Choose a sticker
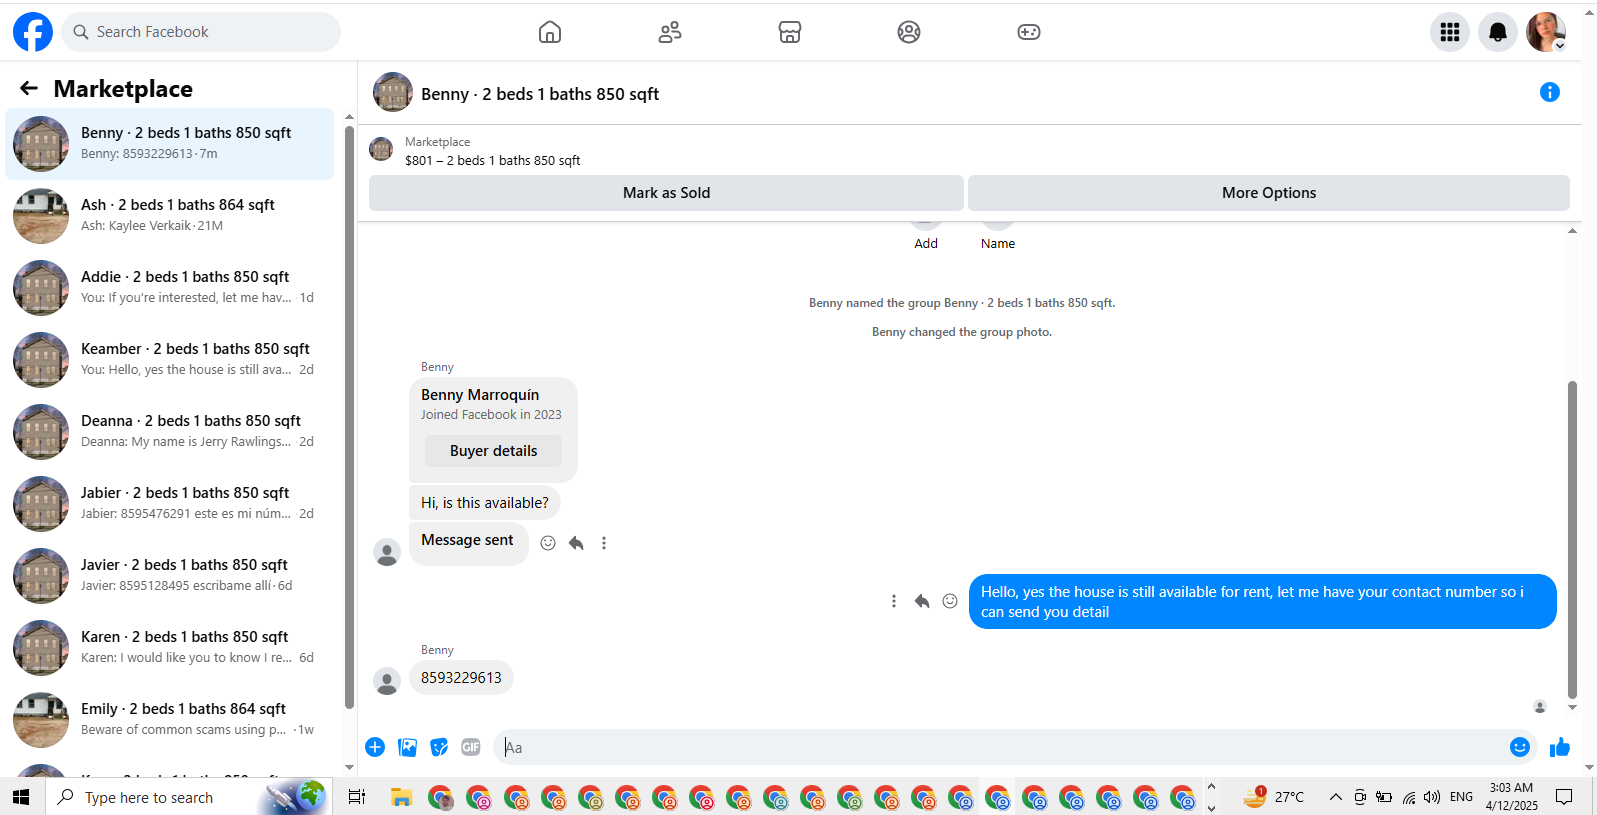Viewport: 1597px width, 815px height. click(x=439, y=747)
